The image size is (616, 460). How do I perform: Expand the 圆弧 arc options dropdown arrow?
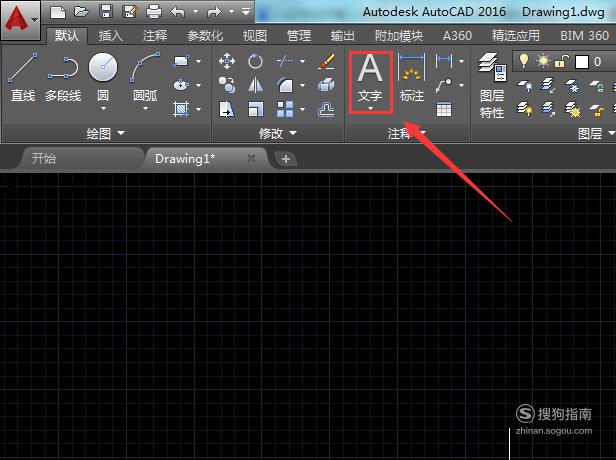[x=145, y=108]
